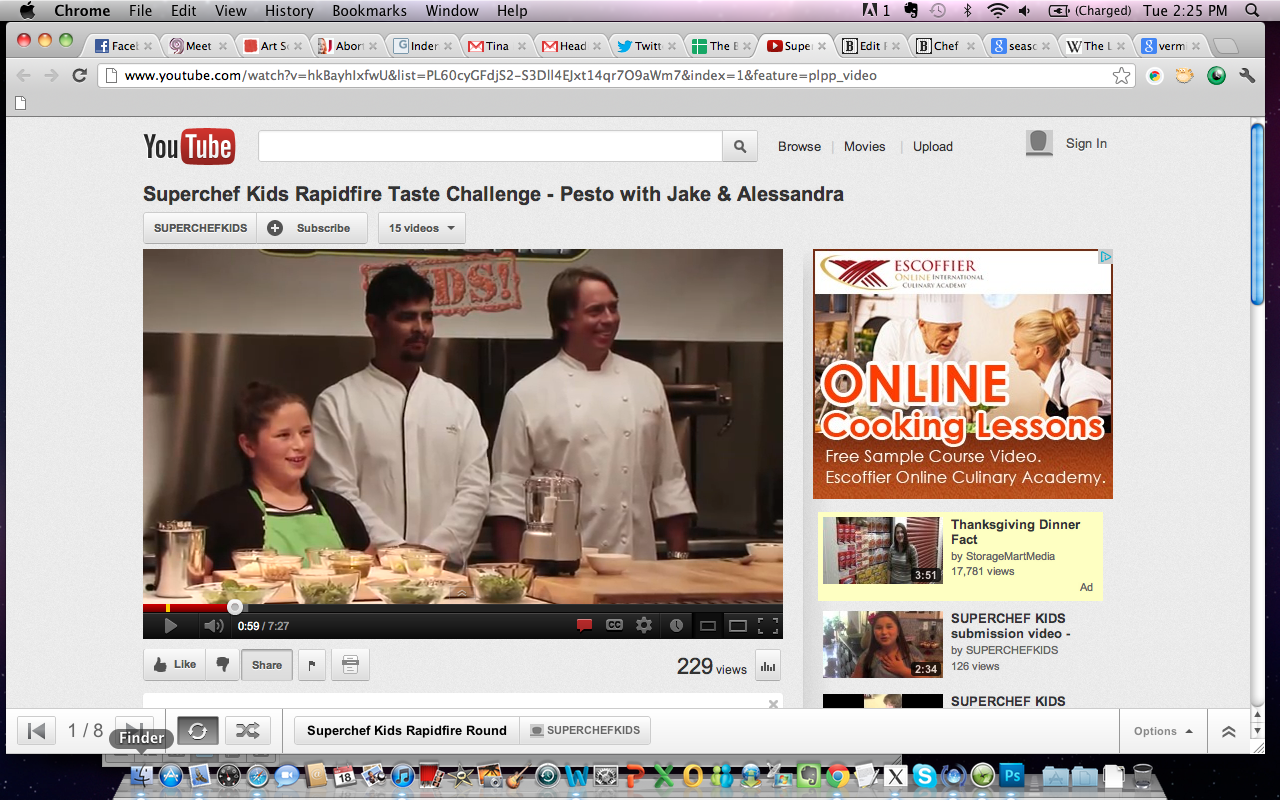Open the playlist Options menu

coord(1162,731)
